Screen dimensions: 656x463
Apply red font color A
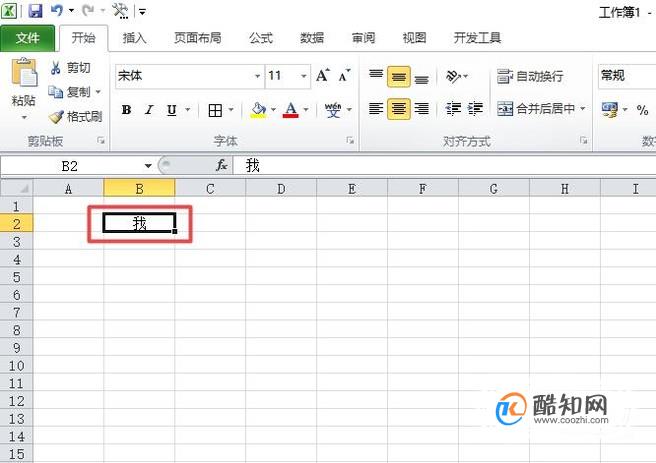(x=291, y=110)
